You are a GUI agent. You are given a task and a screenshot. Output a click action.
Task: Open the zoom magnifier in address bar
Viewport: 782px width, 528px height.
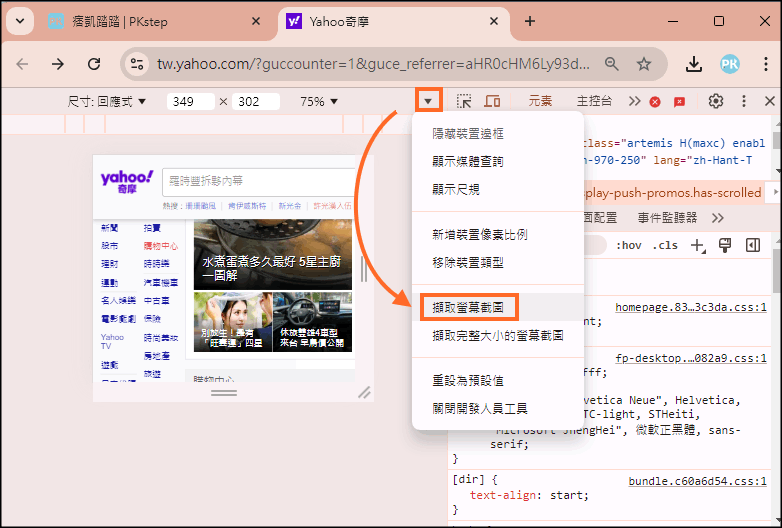(611, 64)
